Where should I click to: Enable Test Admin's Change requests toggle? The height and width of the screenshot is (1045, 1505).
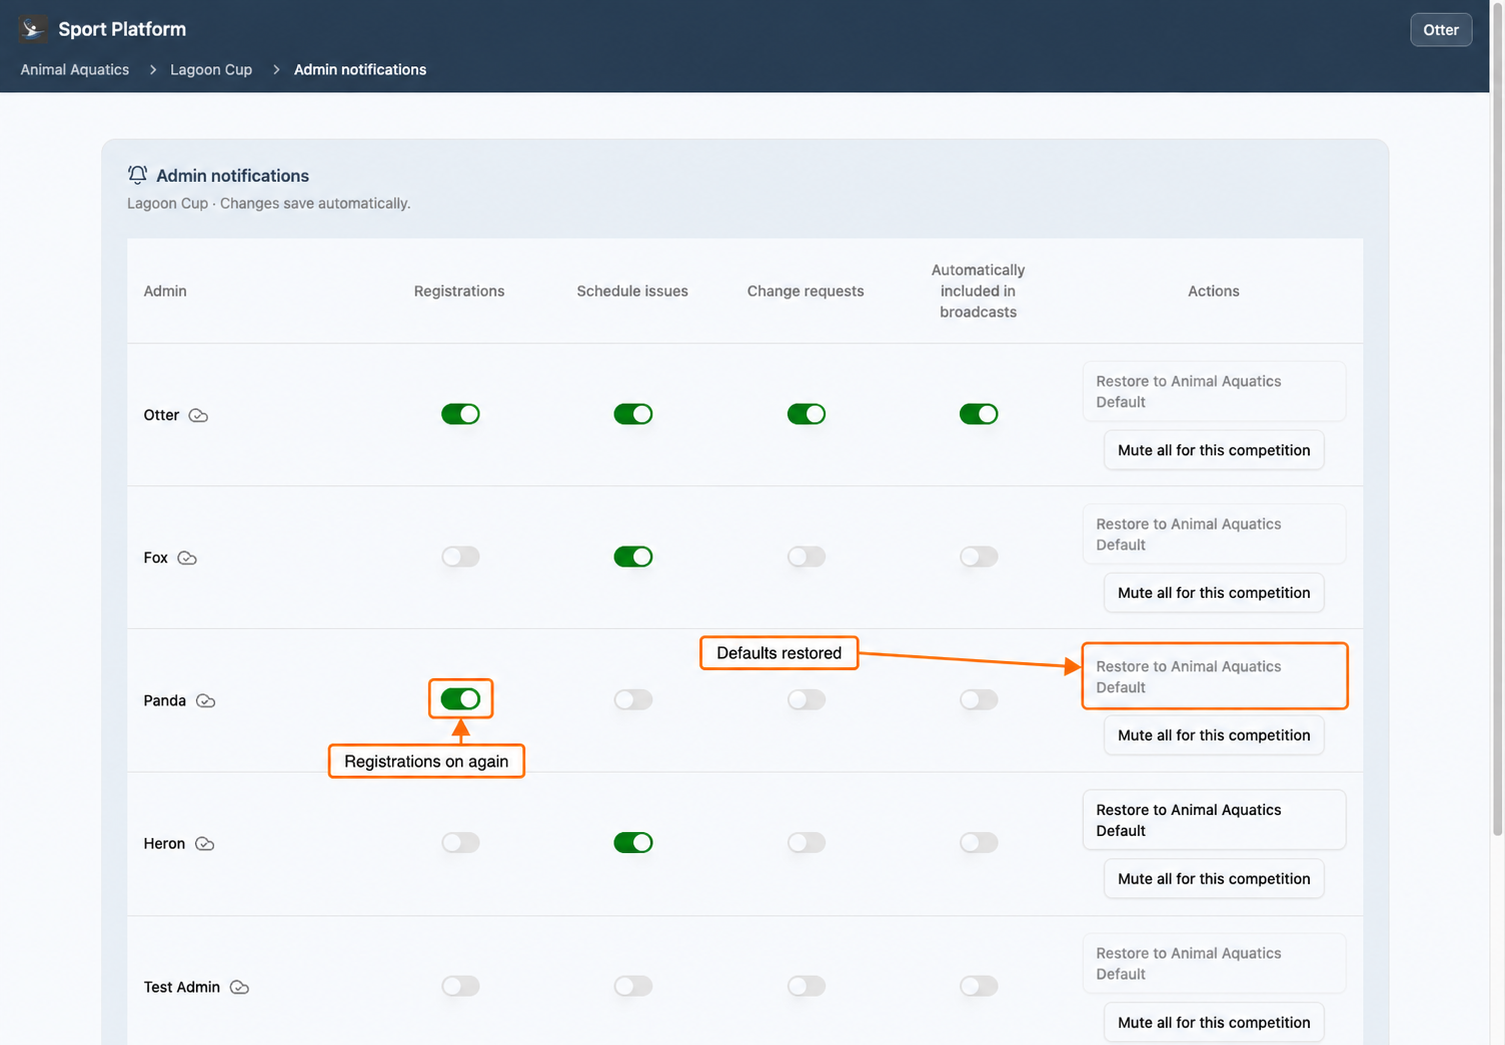[806, 987]
